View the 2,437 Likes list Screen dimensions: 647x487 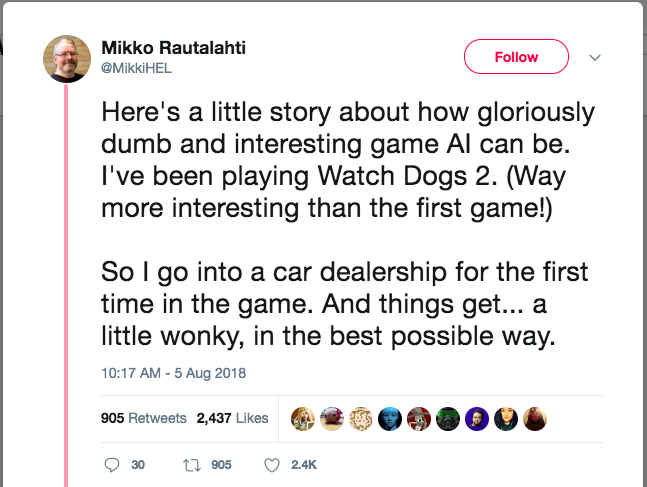232,418
